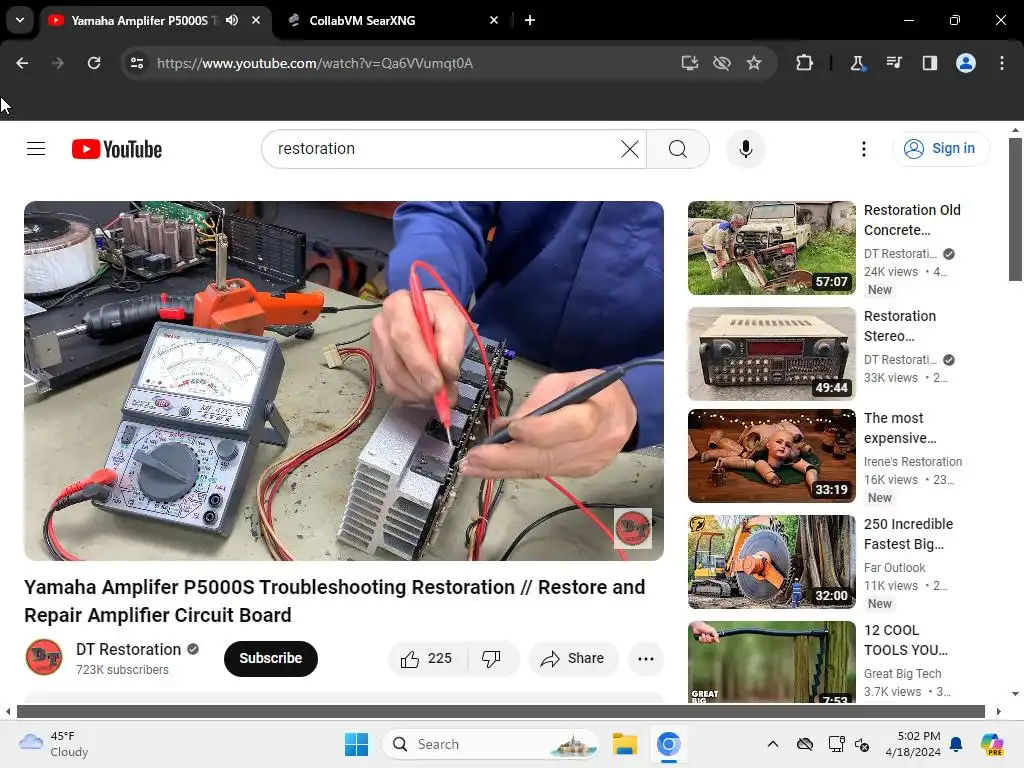The image size is (1024, 768).
Task: Click the Sign in button
Action: tap(941, 149)
